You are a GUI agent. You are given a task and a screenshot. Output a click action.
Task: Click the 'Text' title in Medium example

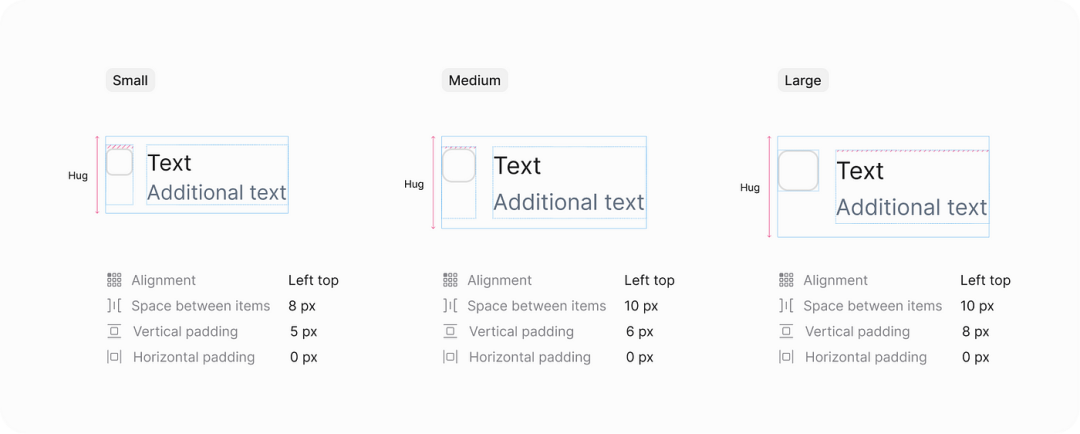coord(518,166)
